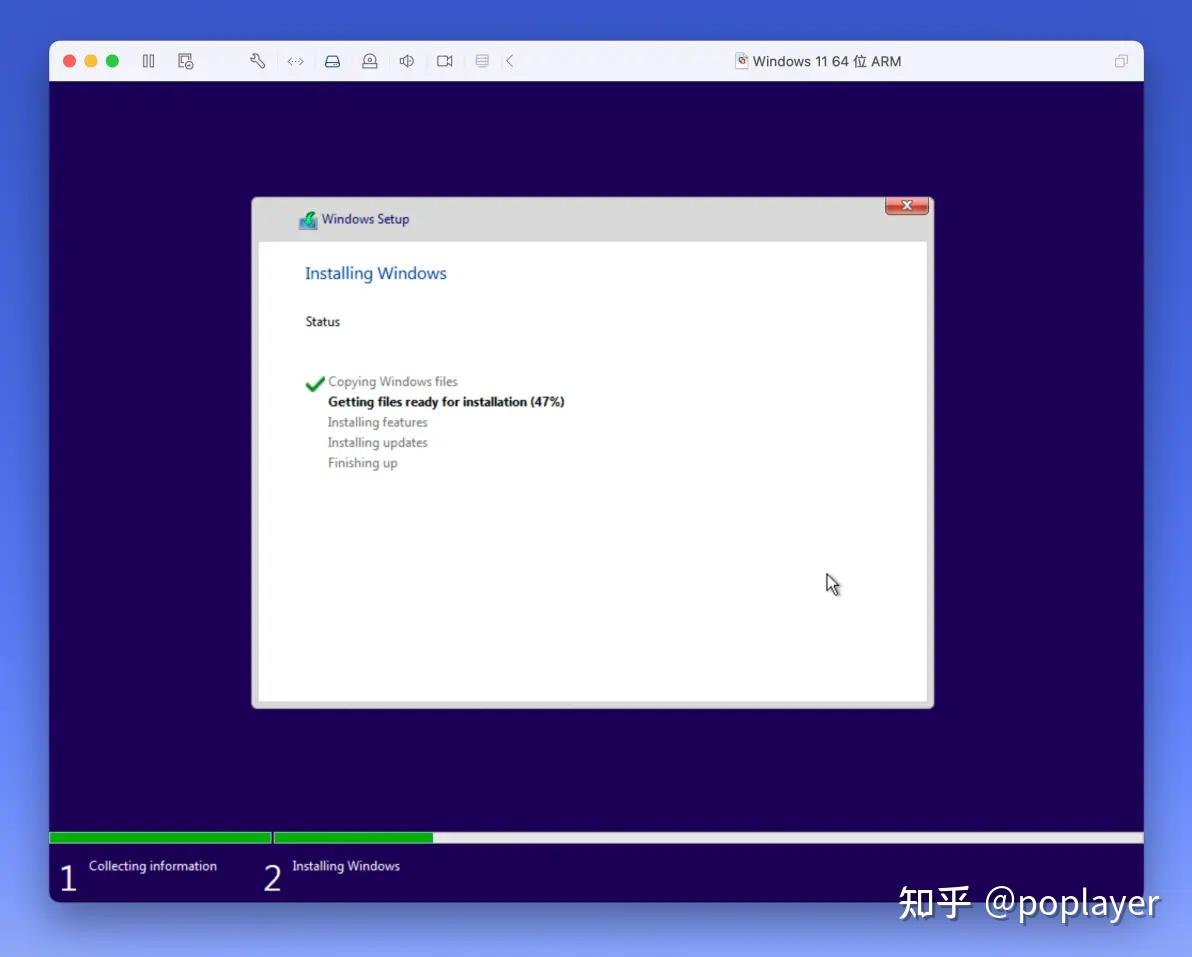Pause the virtual machine with pause icon
The height and width of the screenshot is (957, 1192).
tap(148, 61)
